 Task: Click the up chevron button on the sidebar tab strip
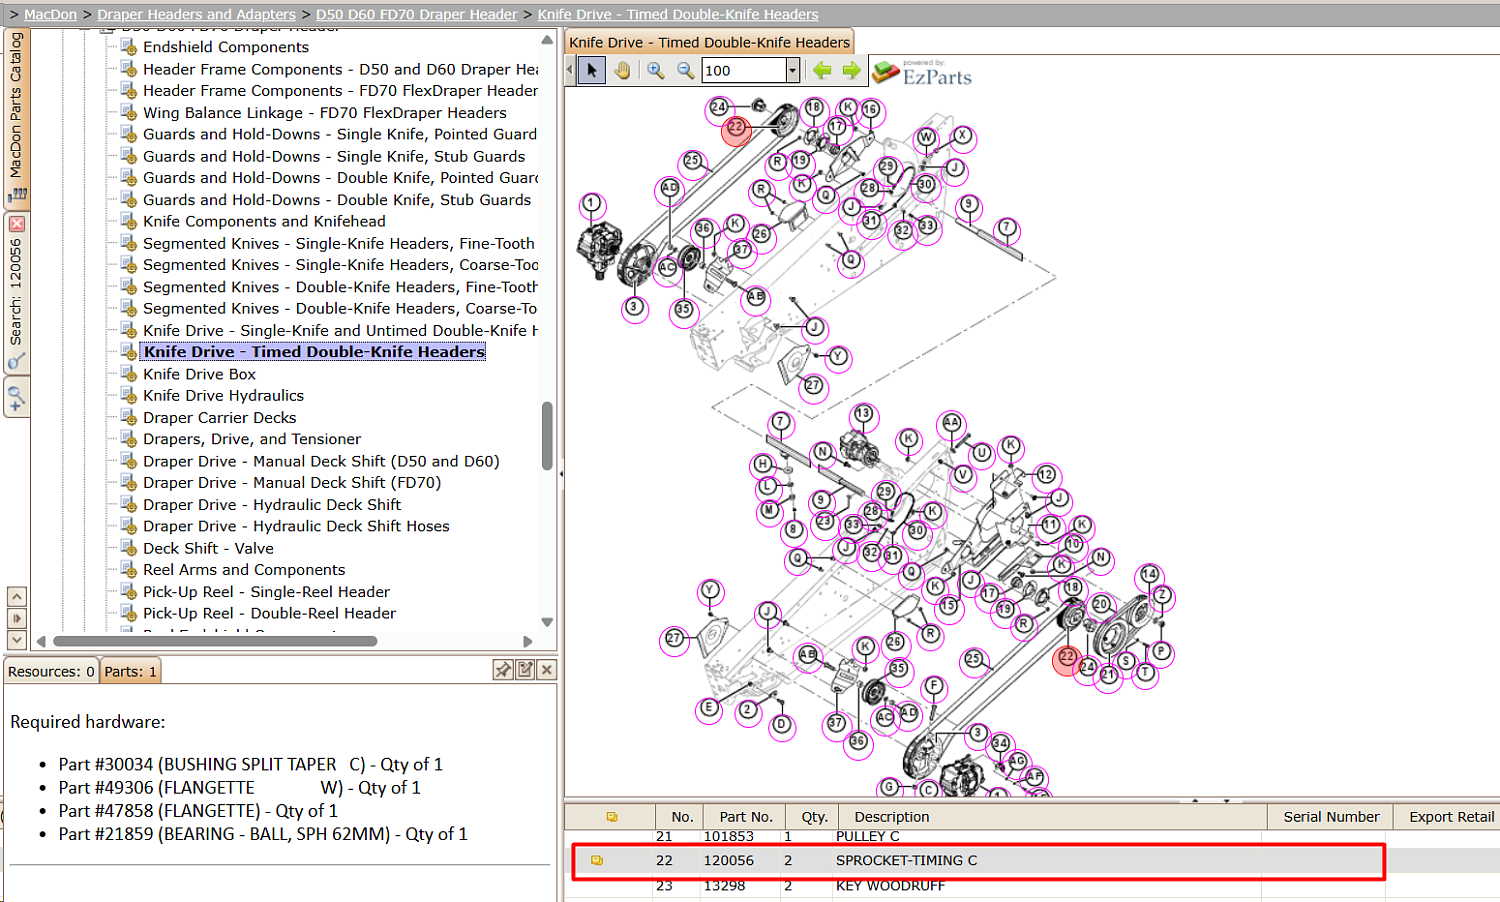[17, 597]
